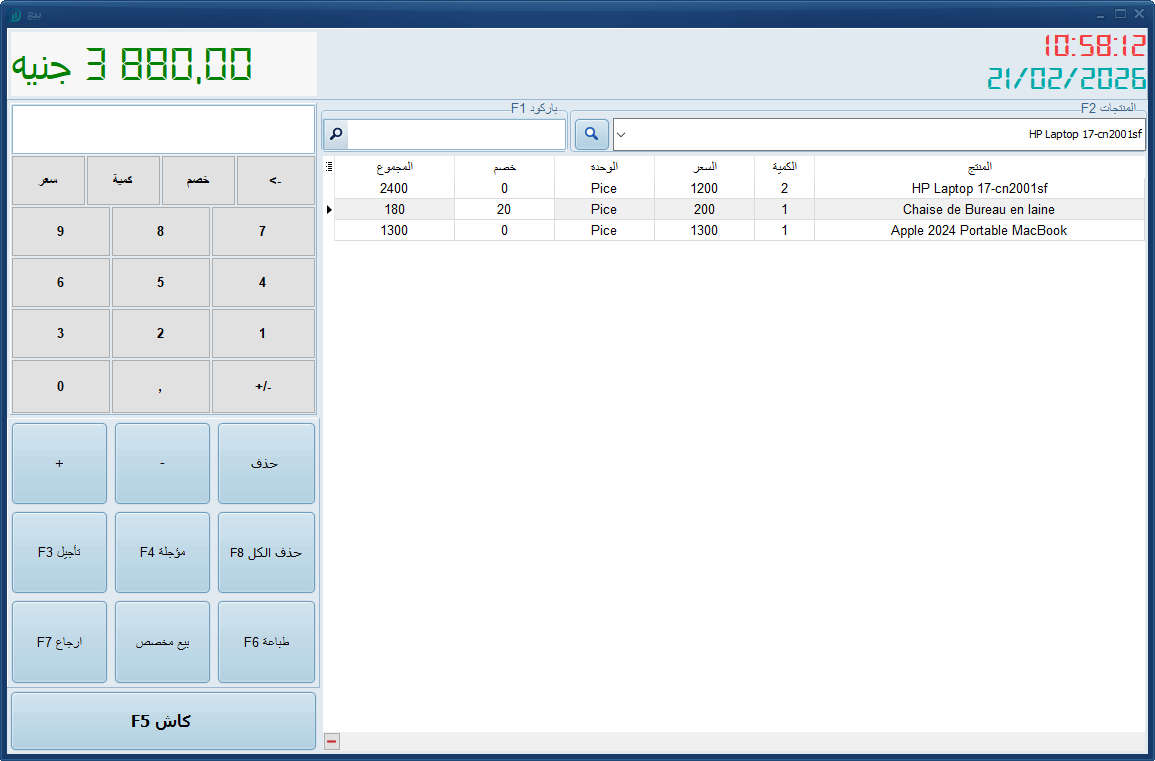Viewport: 1155px width, 761px height.
Task: Sort by the المجموع total column header
Action: [x=394, y=166]
